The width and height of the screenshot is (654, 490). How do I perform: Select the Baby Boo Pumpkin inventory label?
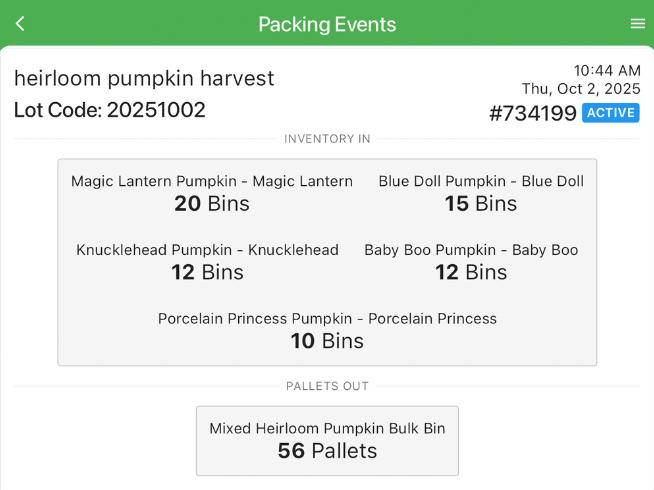point(471,250)
